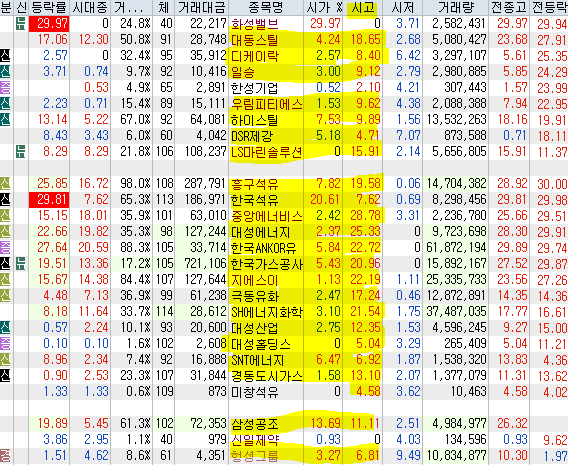Select stock 중앙에너비스
The height and width of the screenshot is (465, 568).
267,215
